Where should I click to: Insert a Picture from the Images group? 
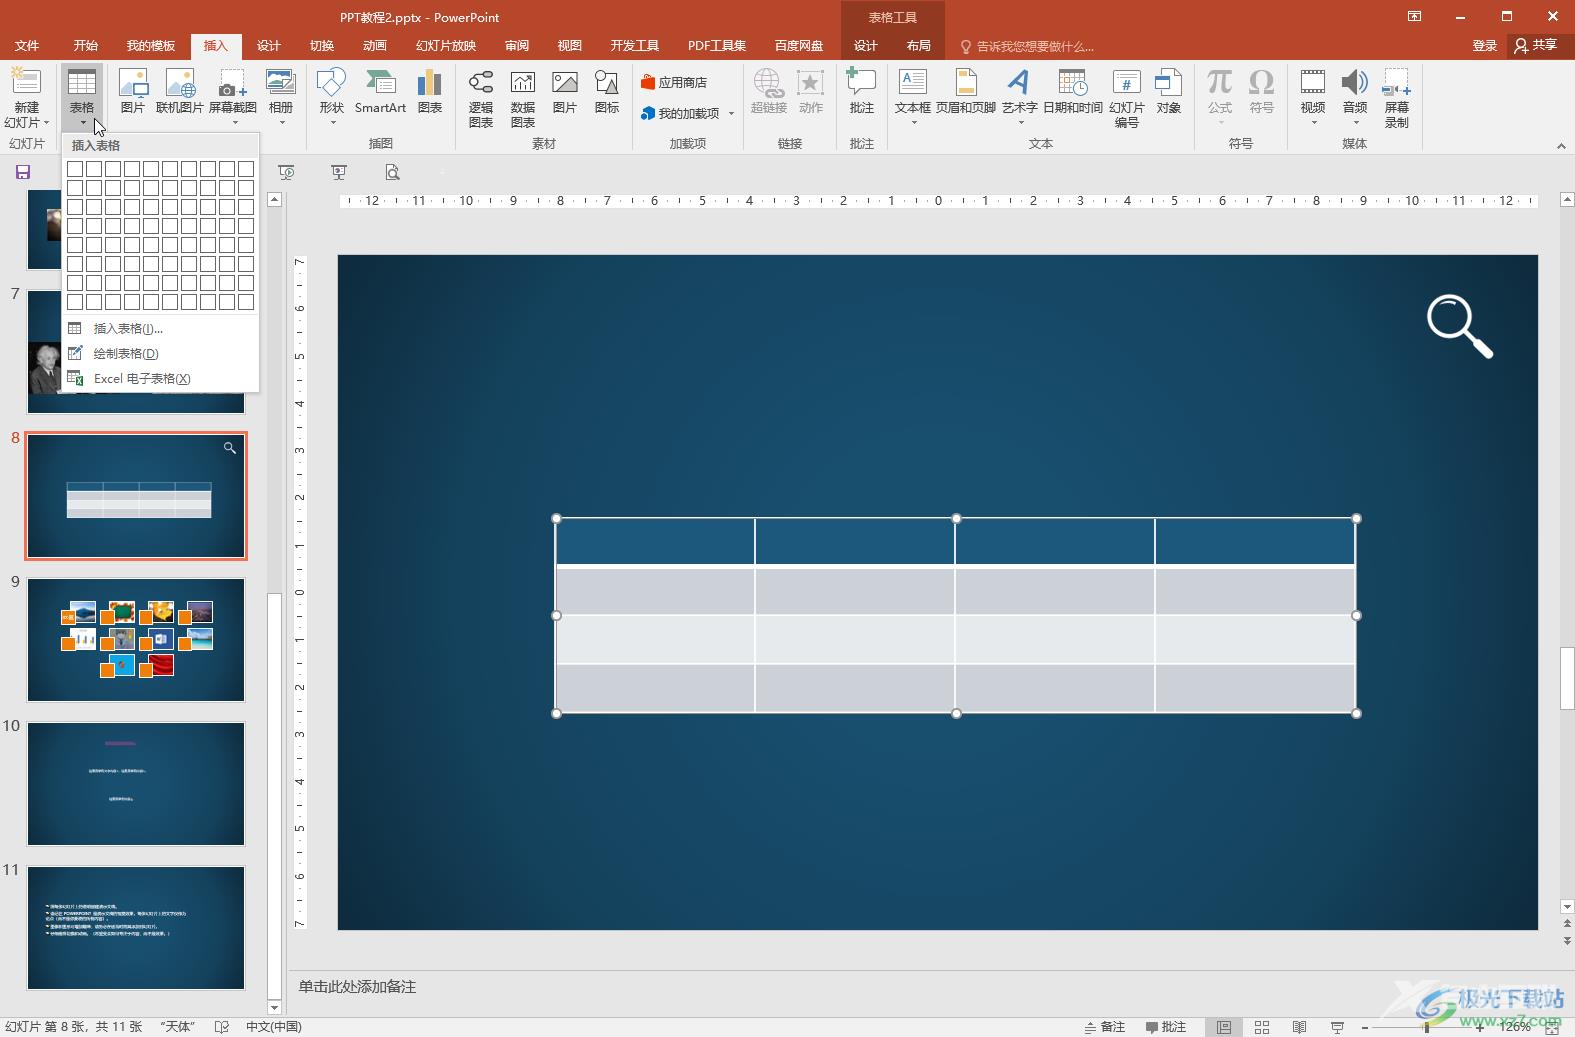coord(132,91)
